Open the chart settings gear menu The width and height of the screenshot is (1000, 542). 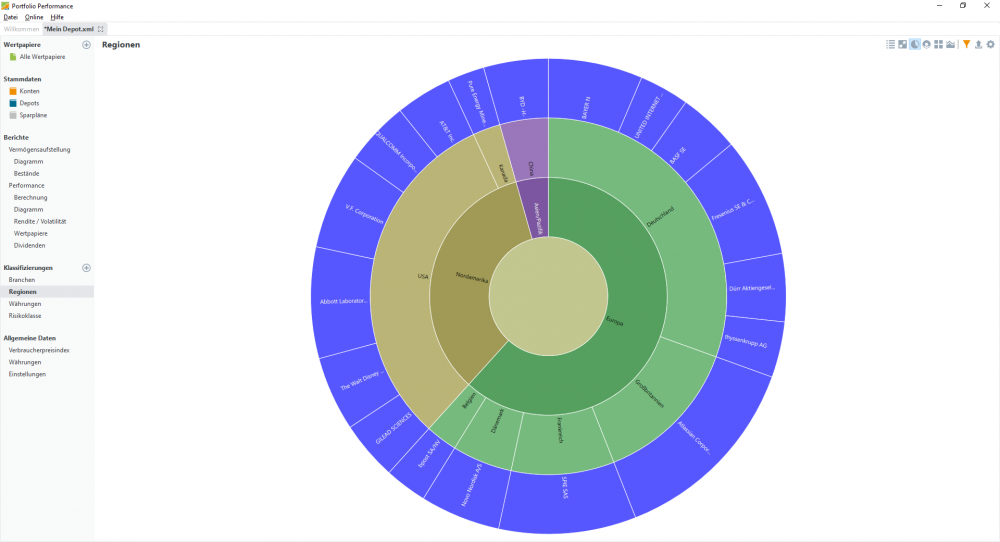[990, 45]
